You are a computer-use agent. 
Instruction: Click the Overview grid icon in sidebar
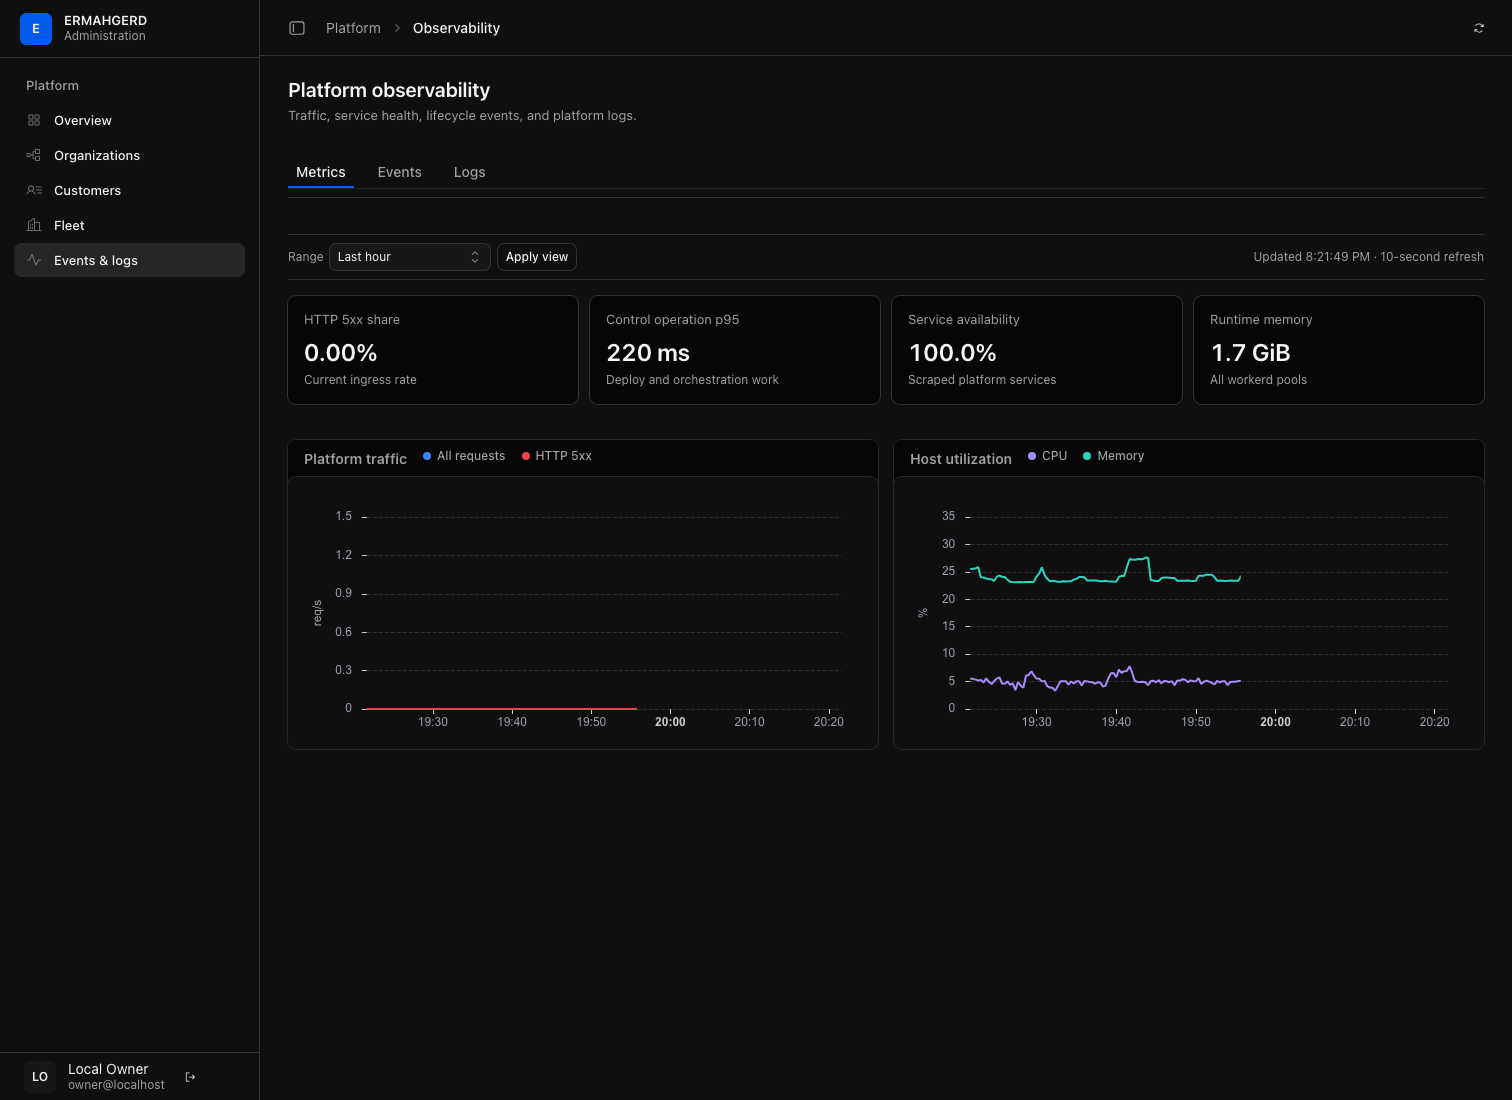pos(34,120)
